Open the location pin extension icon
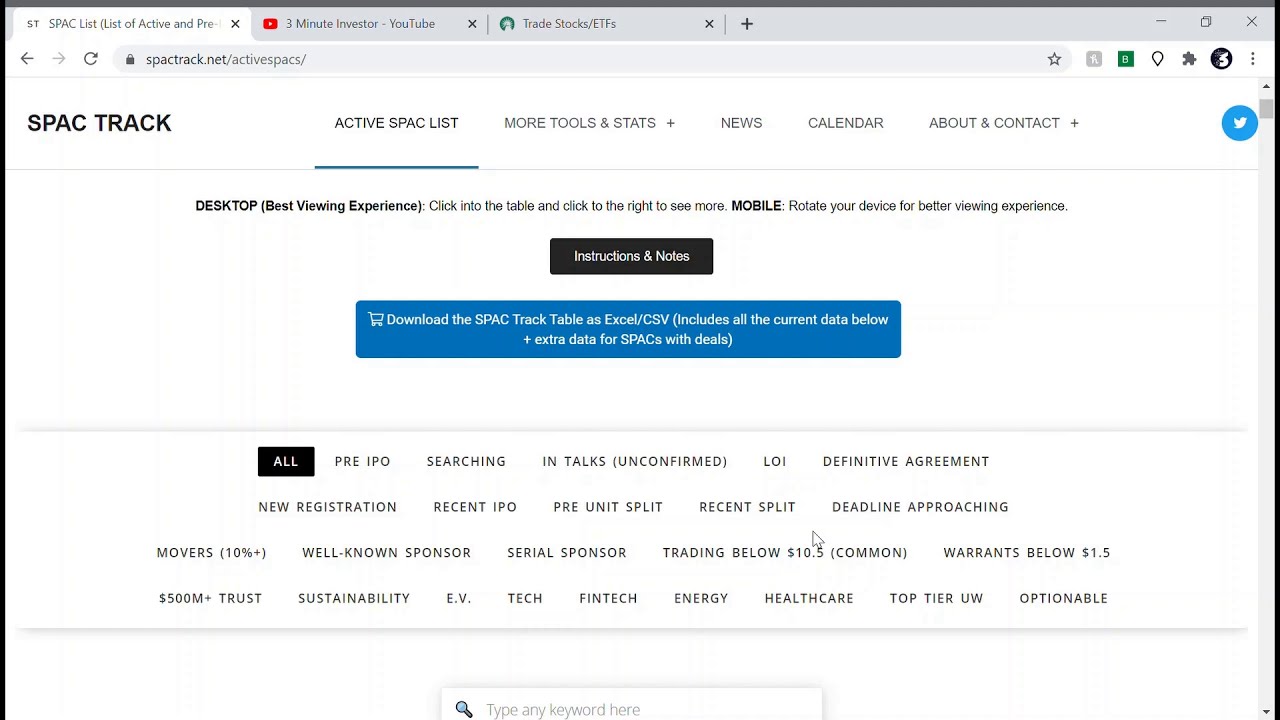The width and height of the screenshot is (1280, 720). (x=1157, y=59)
